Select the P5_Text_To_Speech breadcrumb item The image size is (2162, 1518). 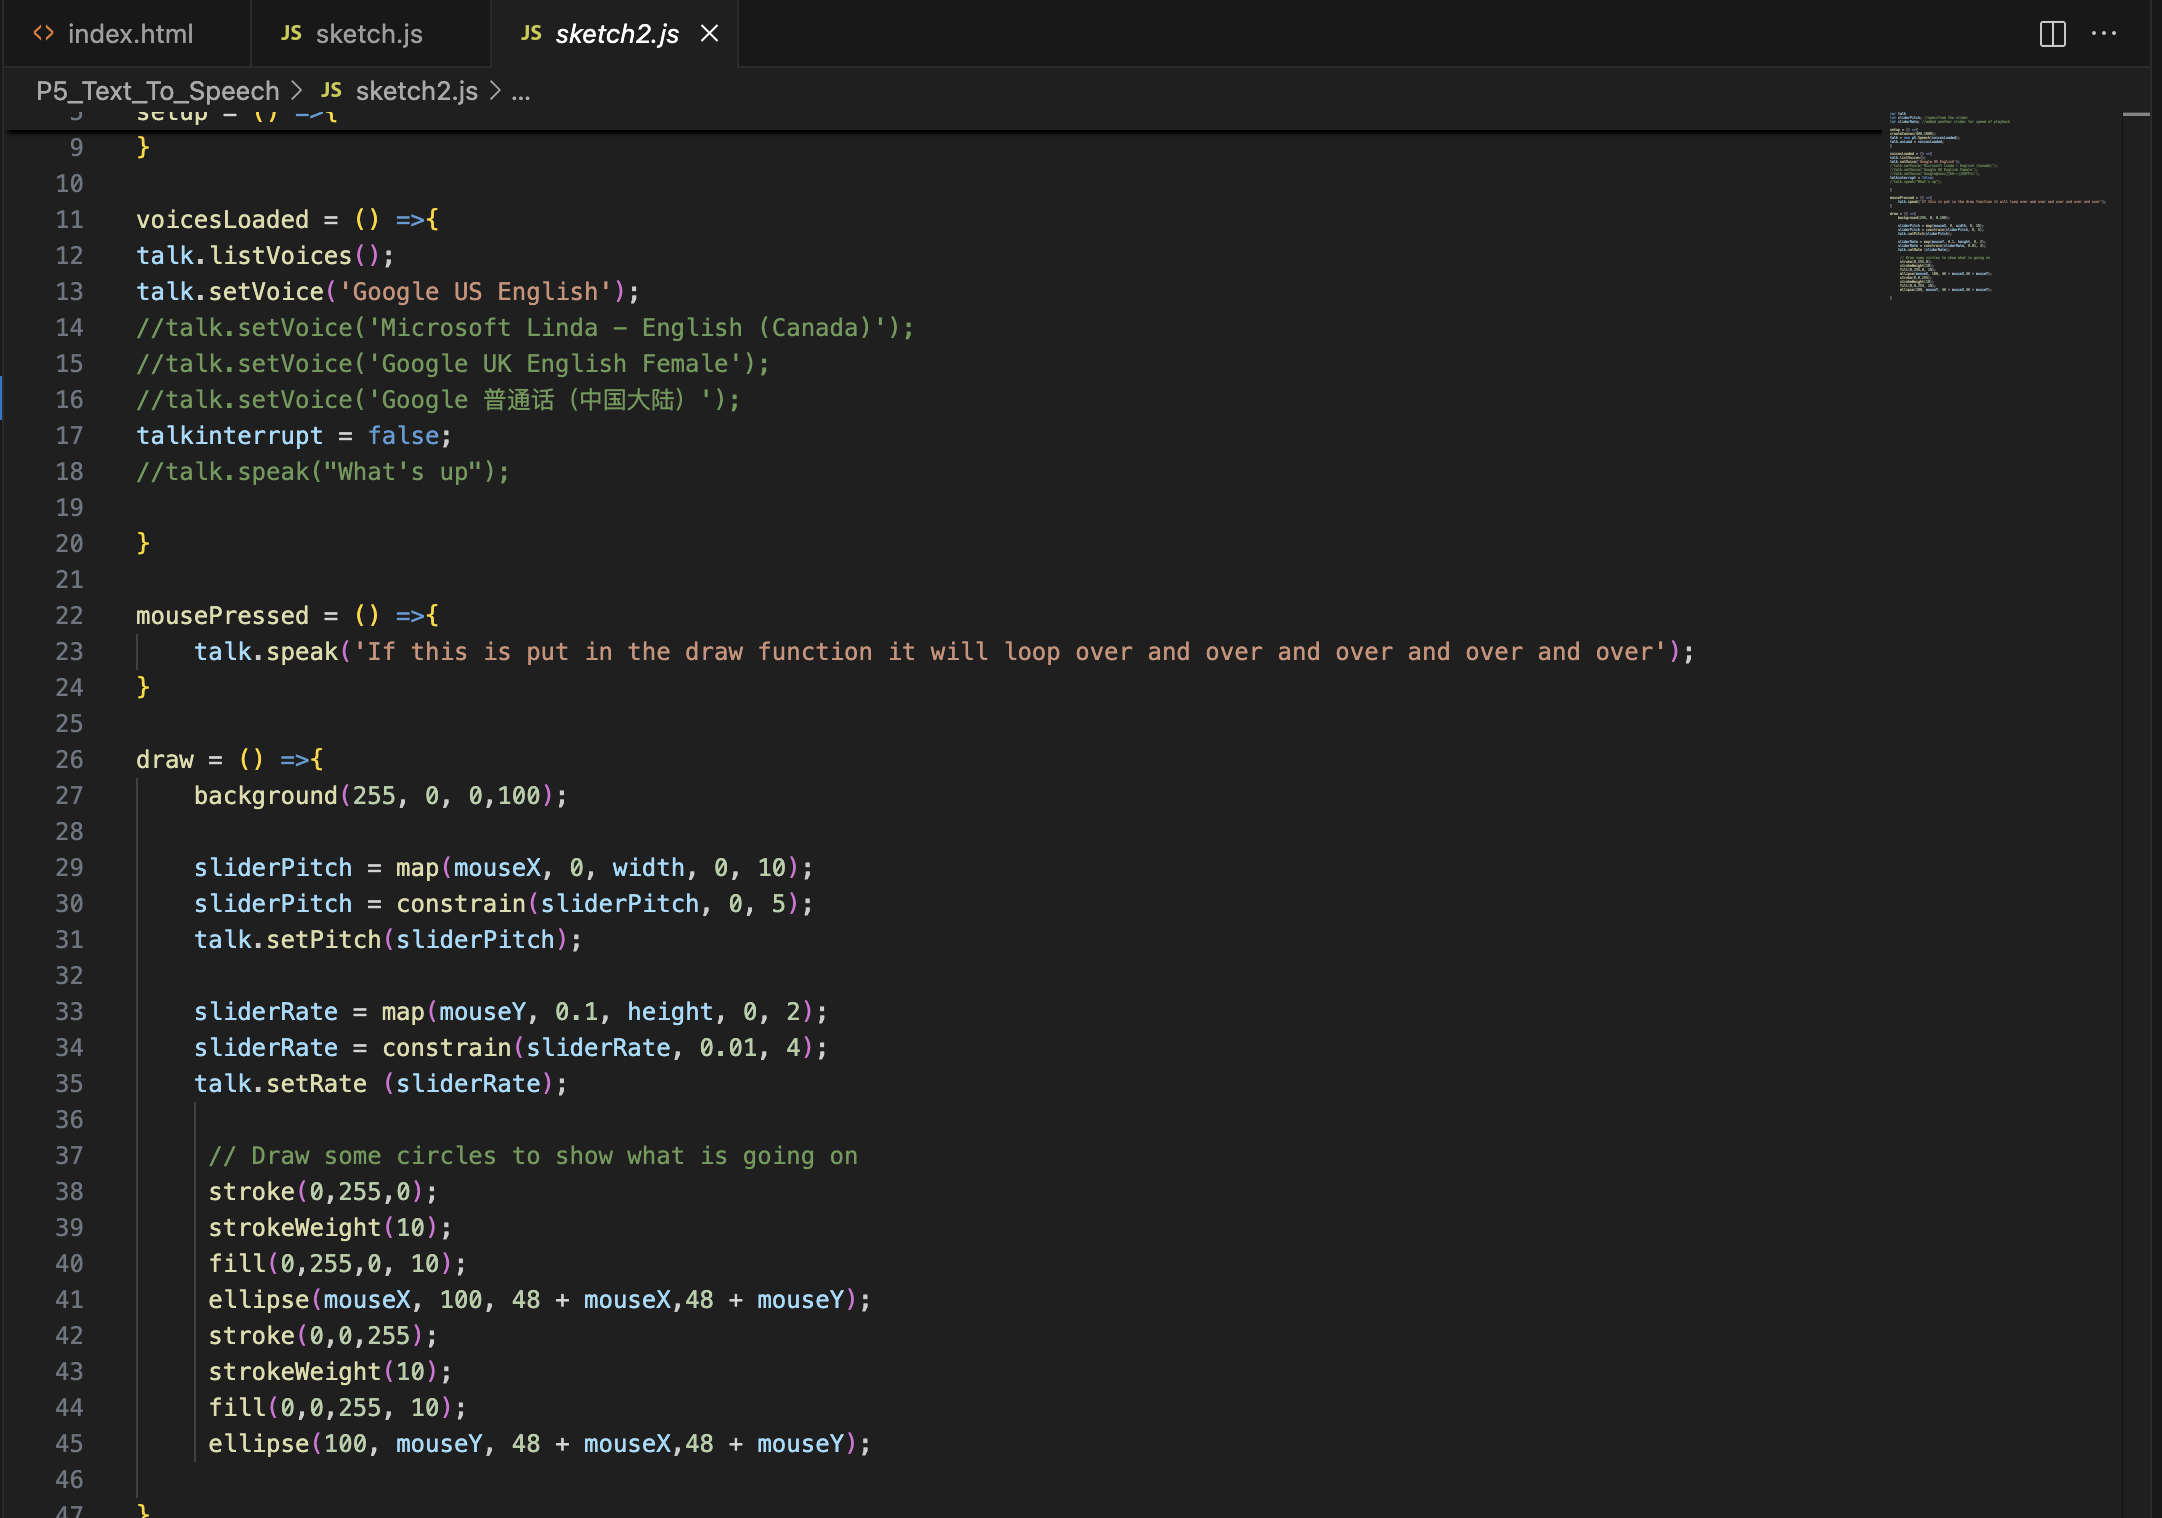tap(157, 91)
